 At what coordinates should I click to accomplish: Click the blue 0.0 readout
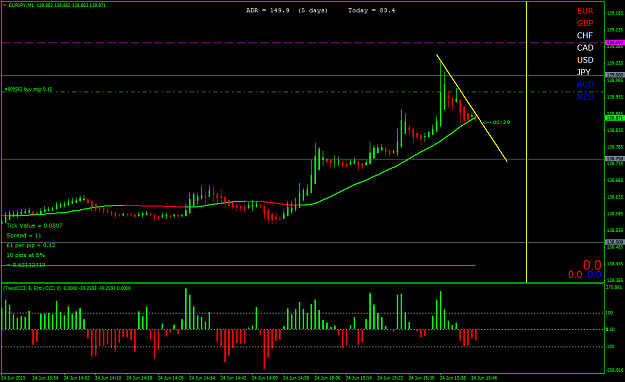(594, 275)
